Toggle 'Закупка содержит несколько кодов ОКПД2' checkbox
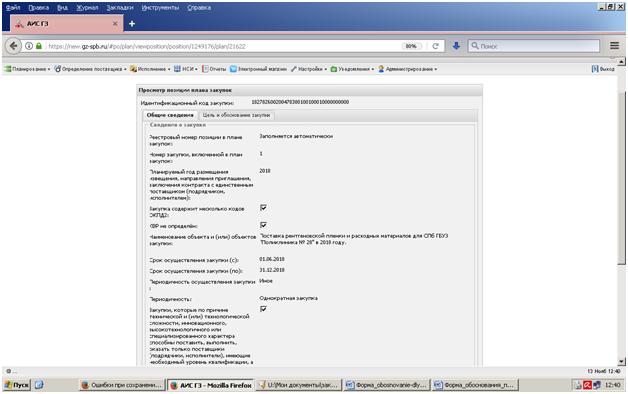Screen dimensions: 628x394 pos(263,207)
